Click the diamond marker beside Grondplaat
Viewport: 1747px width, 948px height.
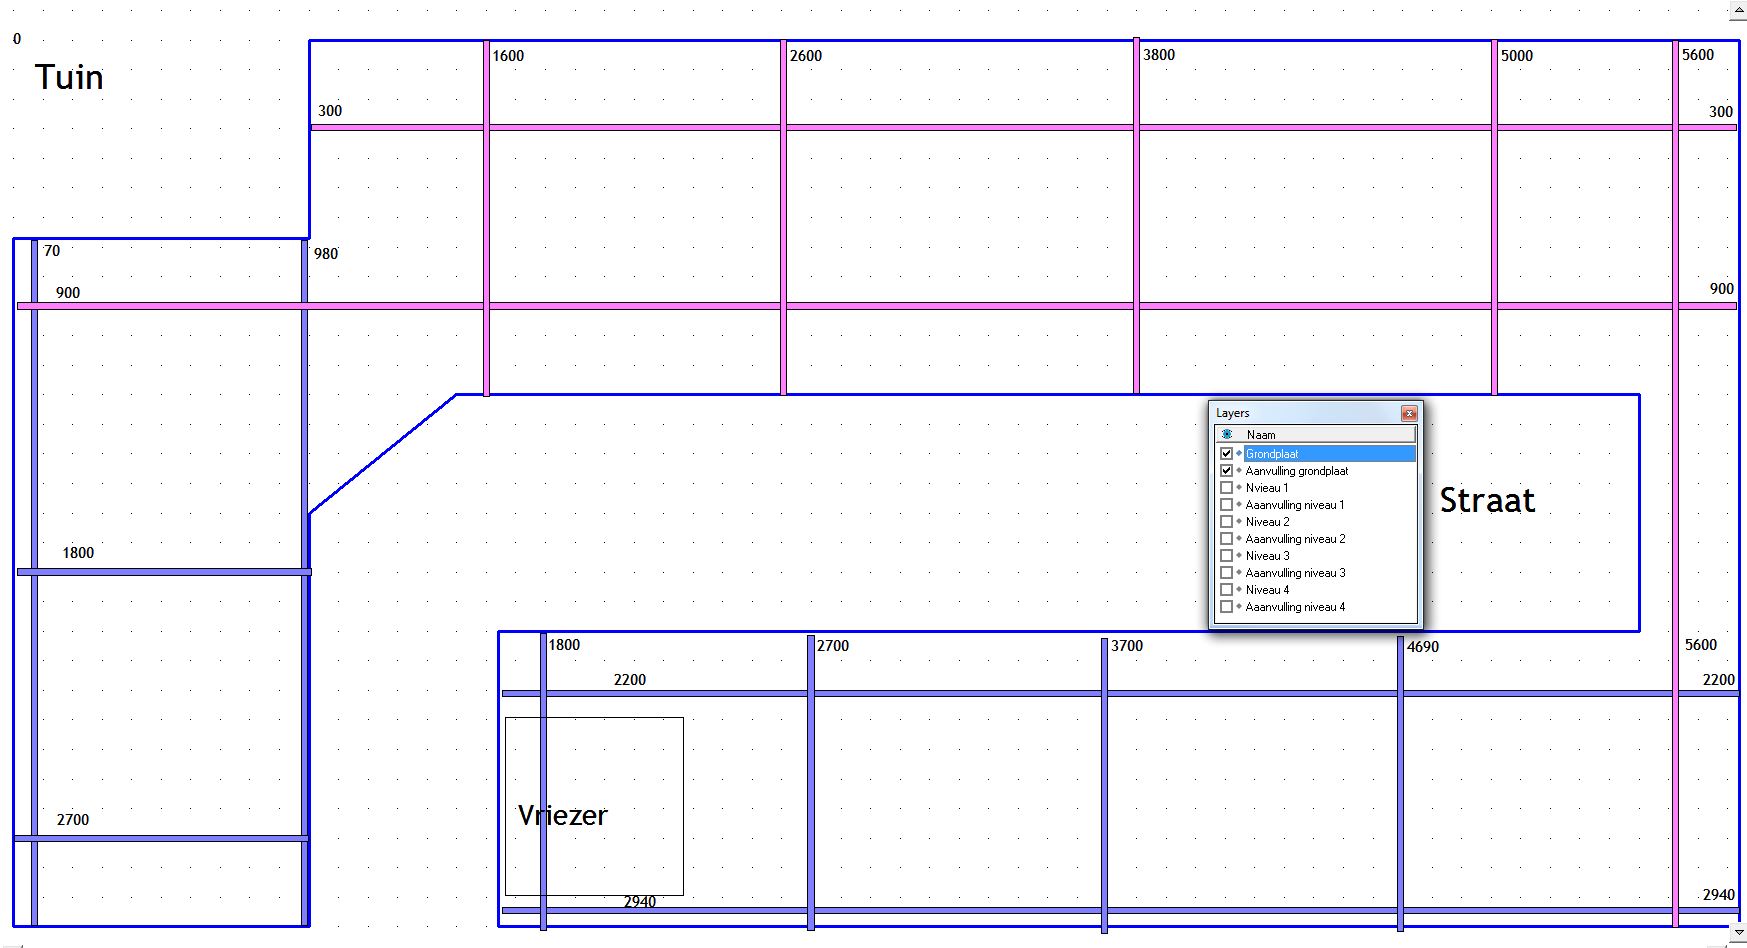tap(1239, 454)
